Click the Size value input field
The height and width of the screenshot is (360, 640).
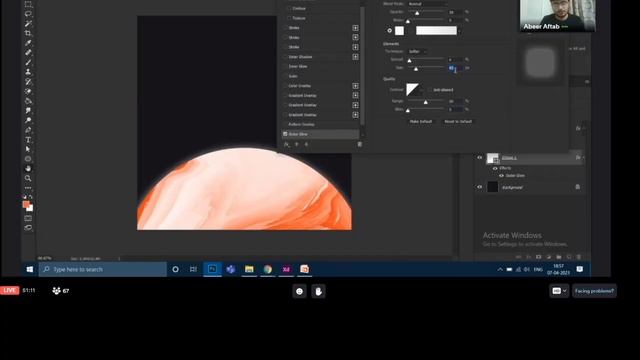(455, 68)
